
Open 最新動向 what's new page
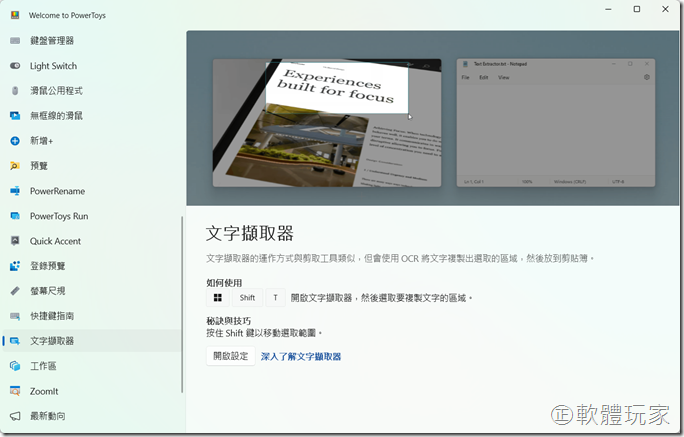pyautogui.click(x=47, y=416)
